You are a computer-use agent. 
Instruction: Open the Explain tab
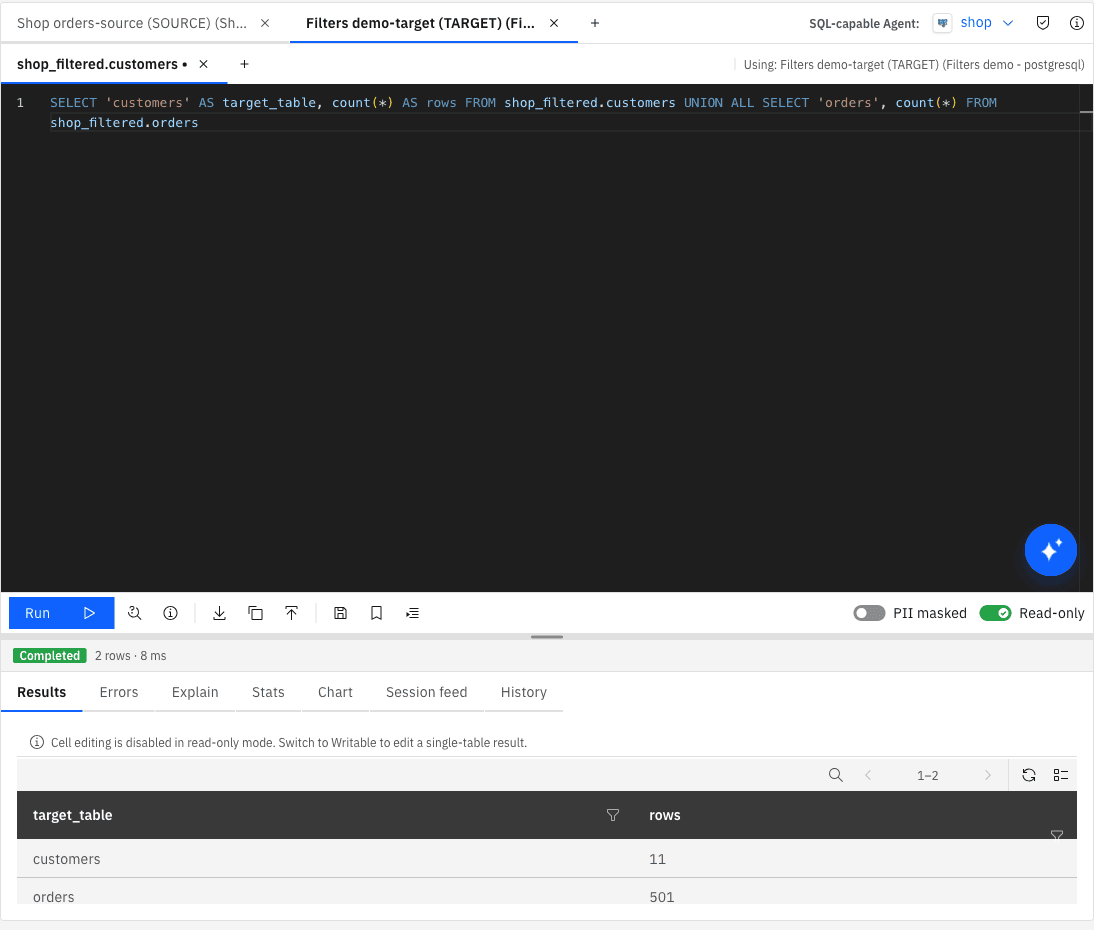tap(195, 692)
